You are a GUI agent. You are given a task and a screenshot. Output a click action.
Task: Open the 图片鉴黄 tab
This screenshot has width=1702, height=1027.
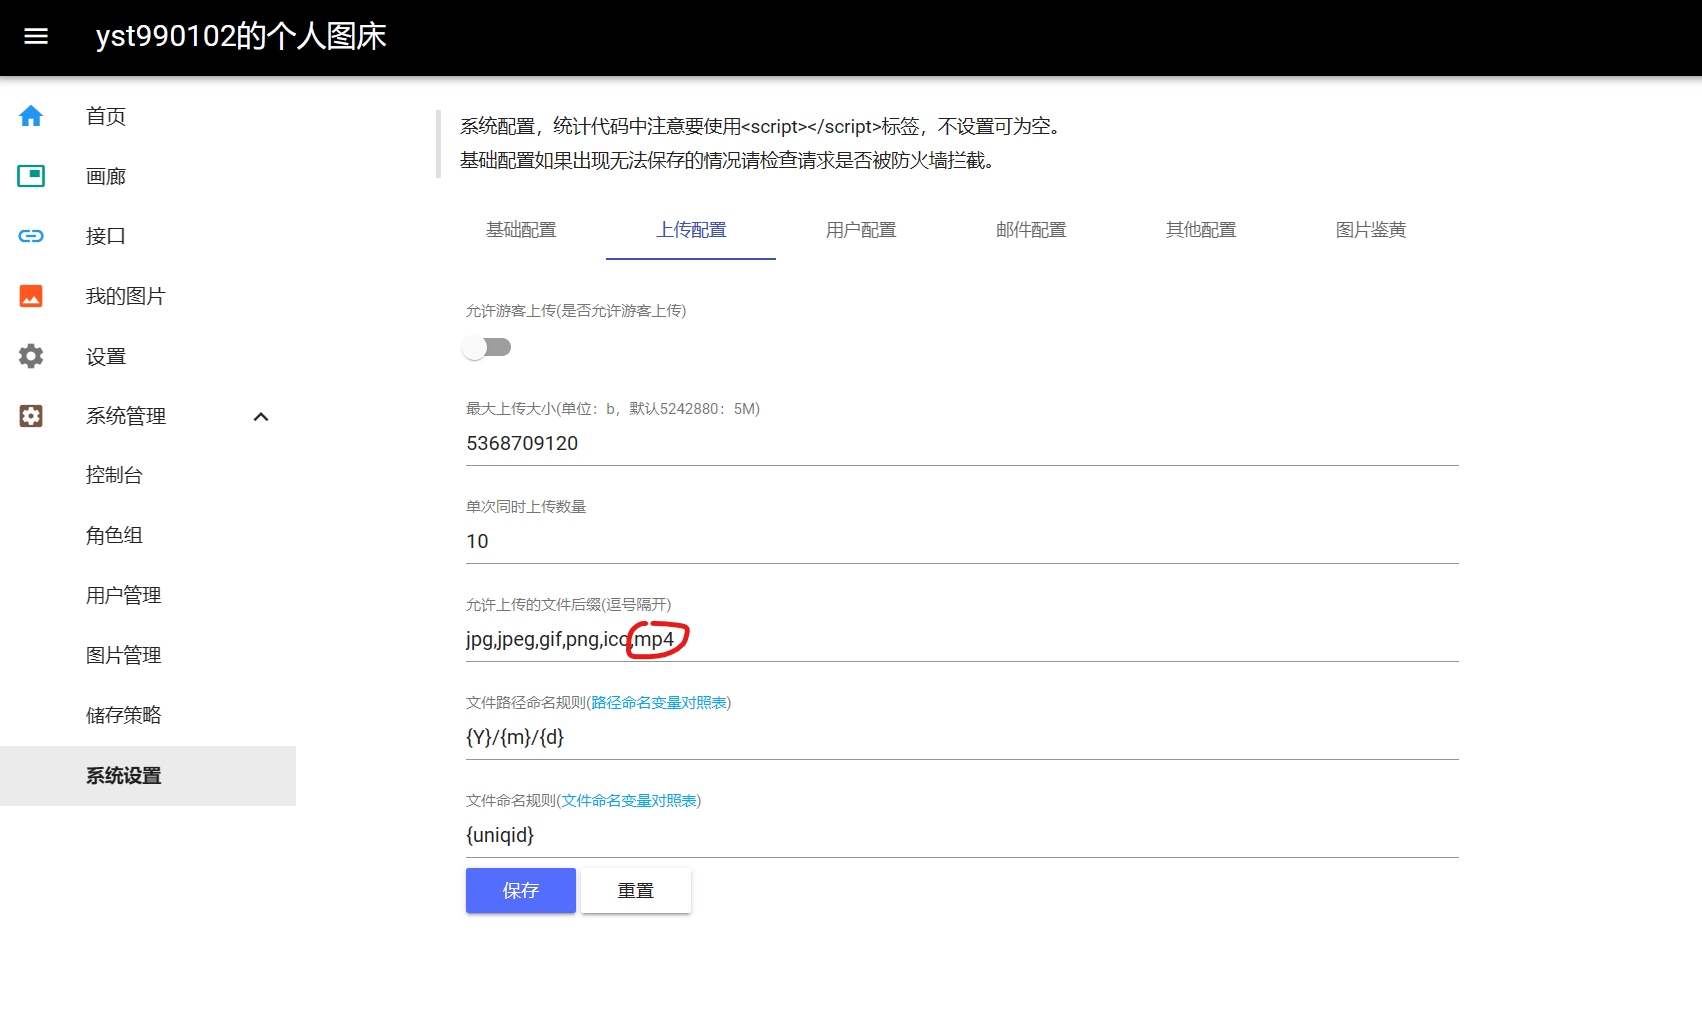pyautogui.click(x=1371, y=230)
